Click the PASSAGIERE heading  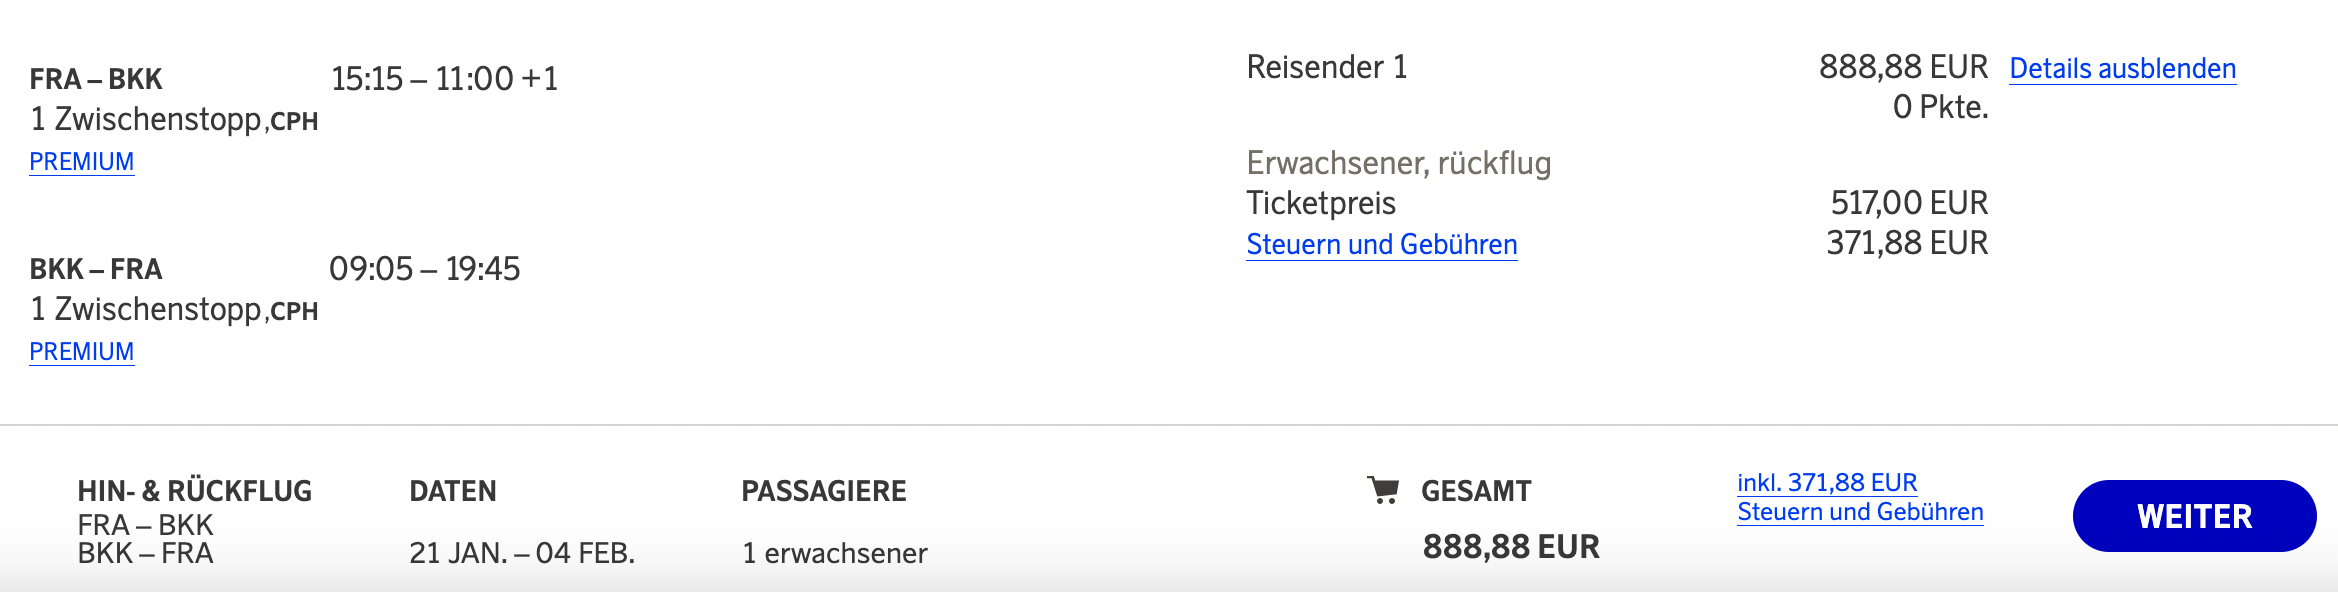point(823,491)
